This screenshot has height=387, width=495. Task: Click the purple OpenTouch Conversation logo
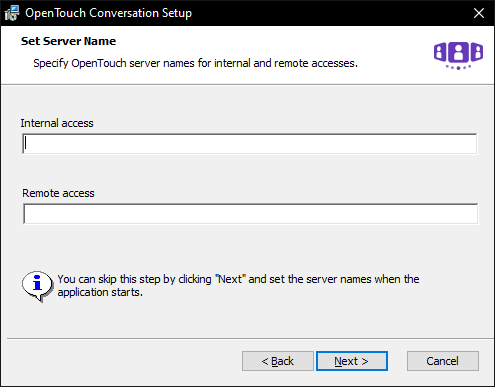click(458, 55)
